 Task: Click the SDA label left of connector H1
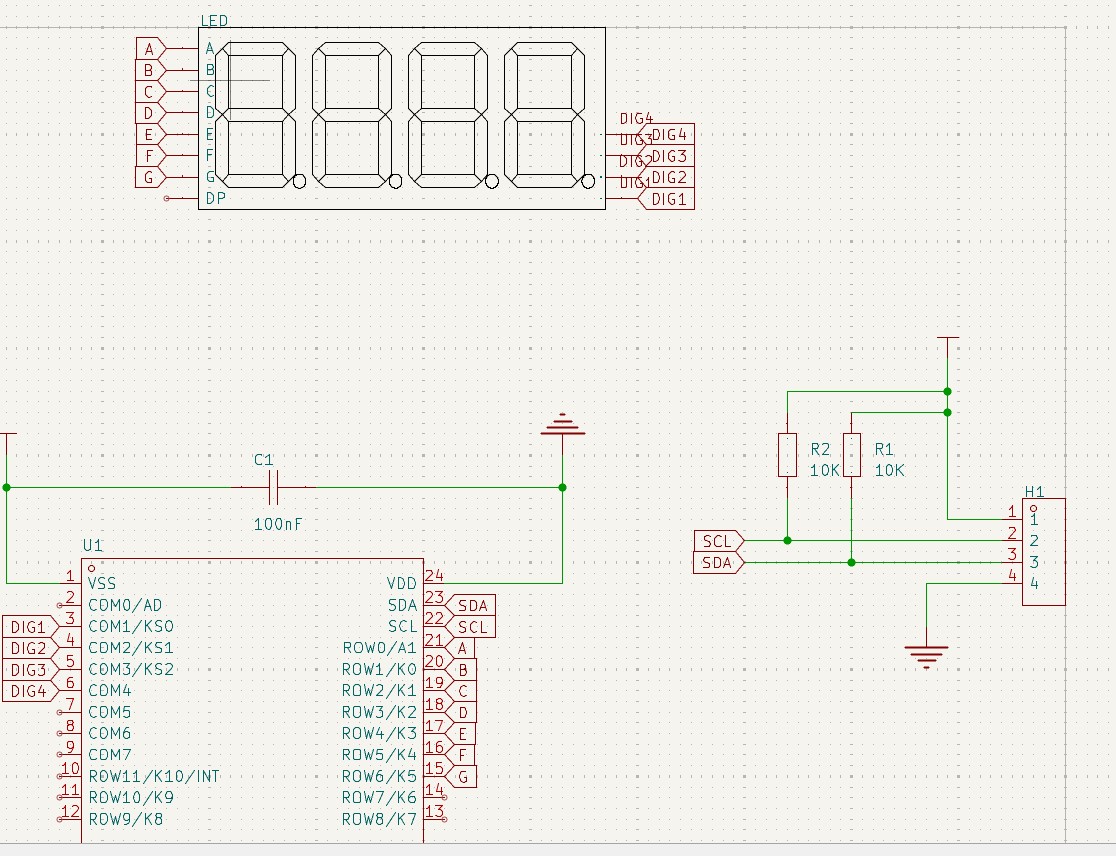click(718, 563)
